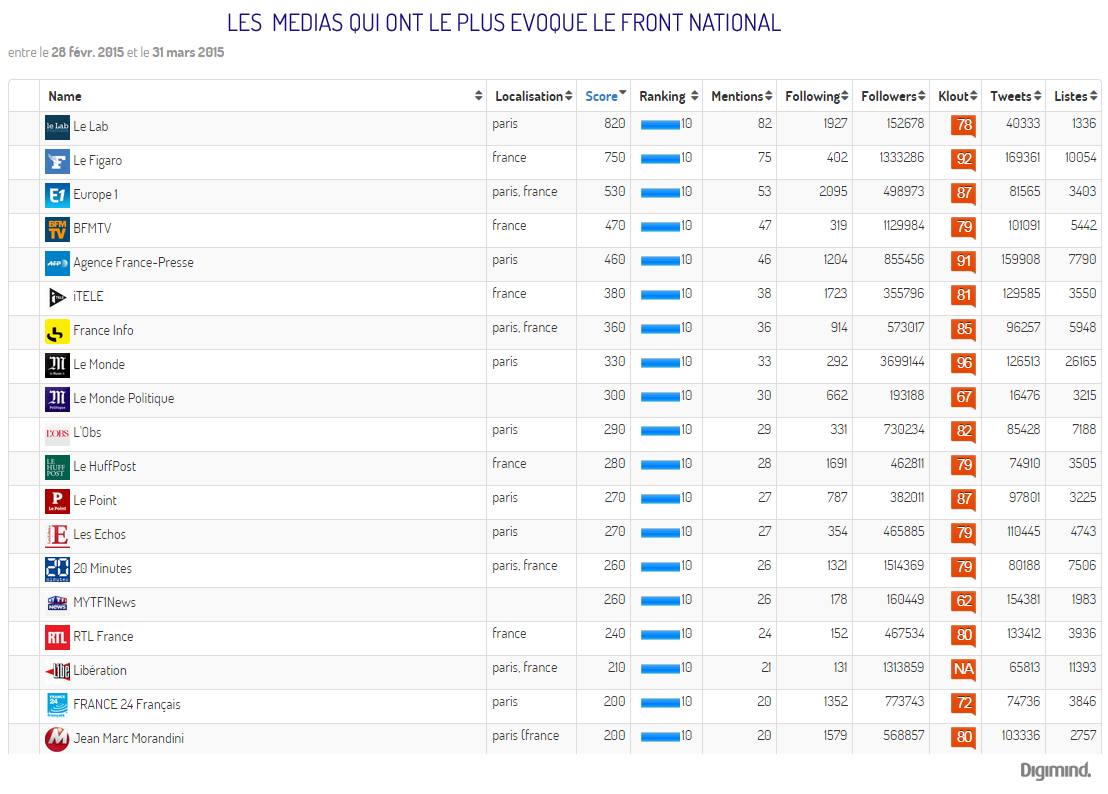Viewport: 1108px width, 794px height.
Task: Click the France Info logo icon
Action: point(57,331)
